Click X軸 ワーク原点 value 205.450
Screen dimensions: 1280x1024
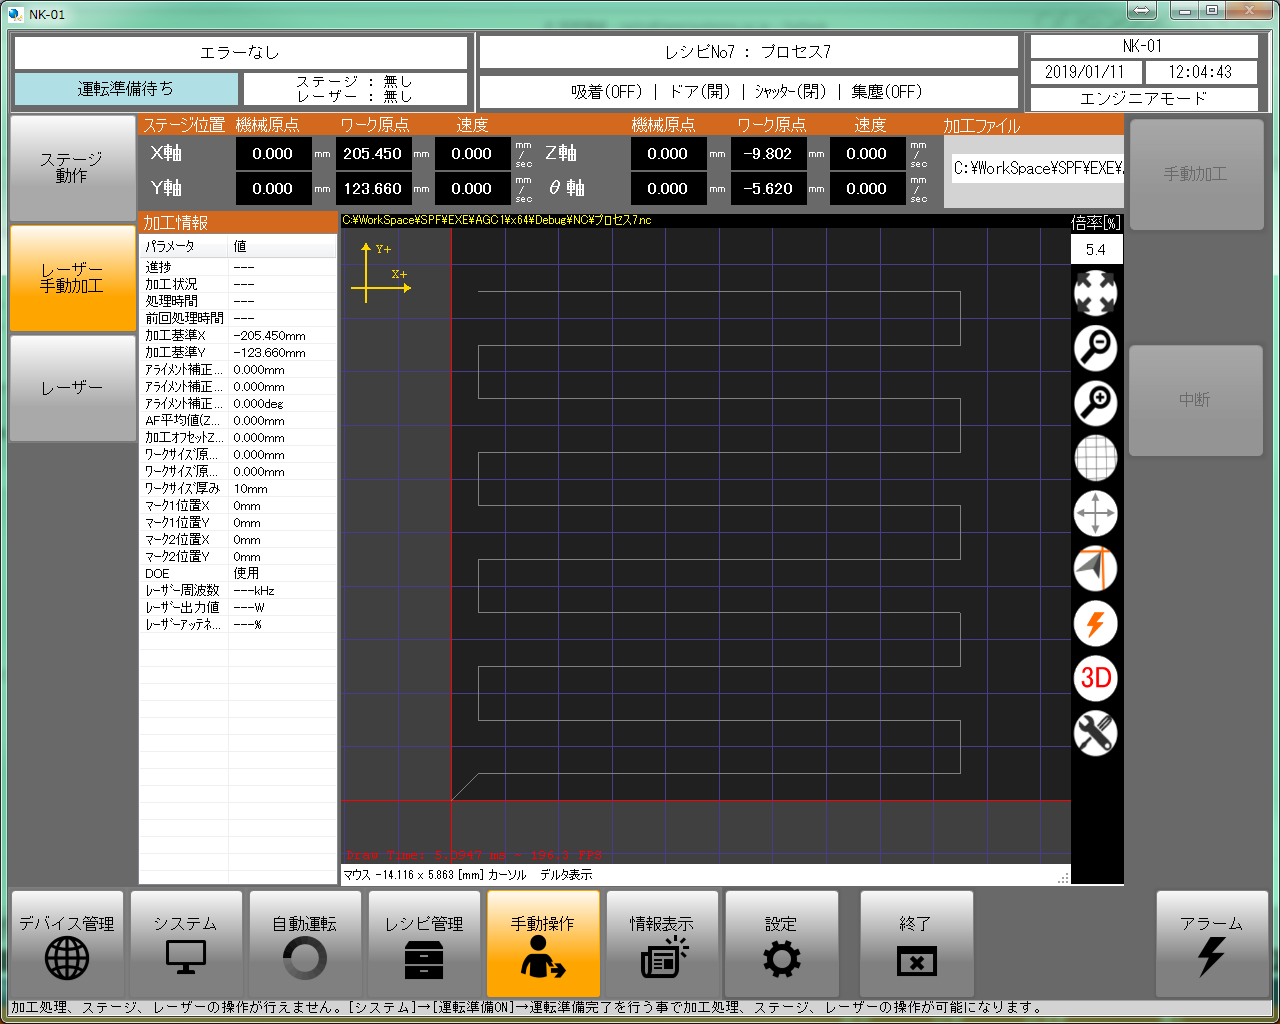pyautogui.click(x=372, y=154)
